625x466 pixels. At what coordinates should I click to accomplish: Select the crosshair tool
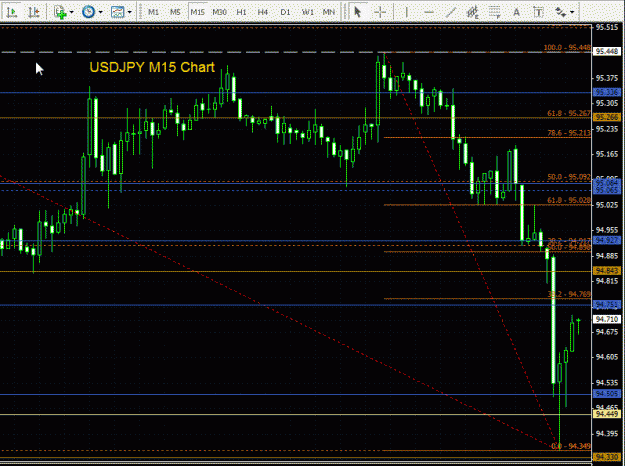(380, 12)
